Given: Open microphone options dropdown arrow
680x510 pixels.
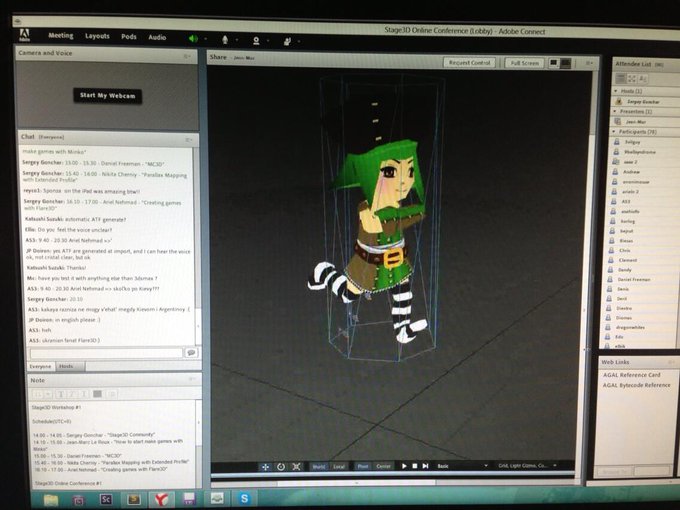Looking at the screenshot, I should coord(237,40).
